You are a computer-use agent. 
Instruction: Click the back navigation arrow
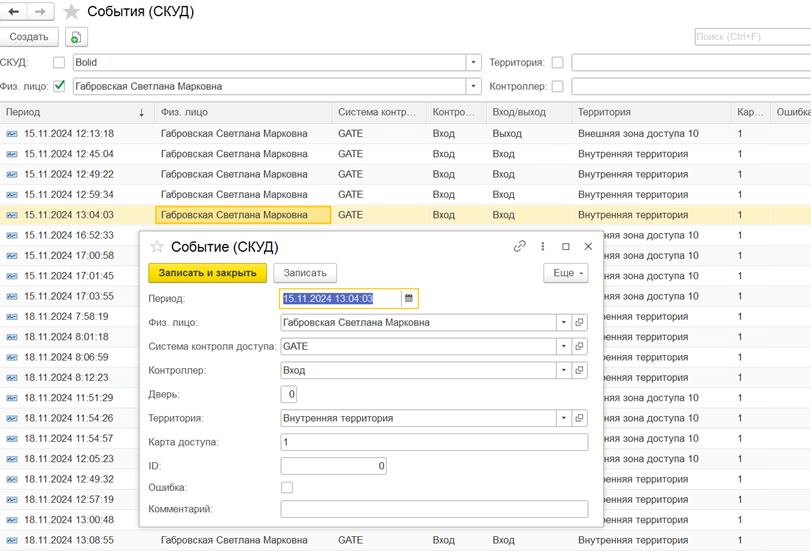pos(15,12)
